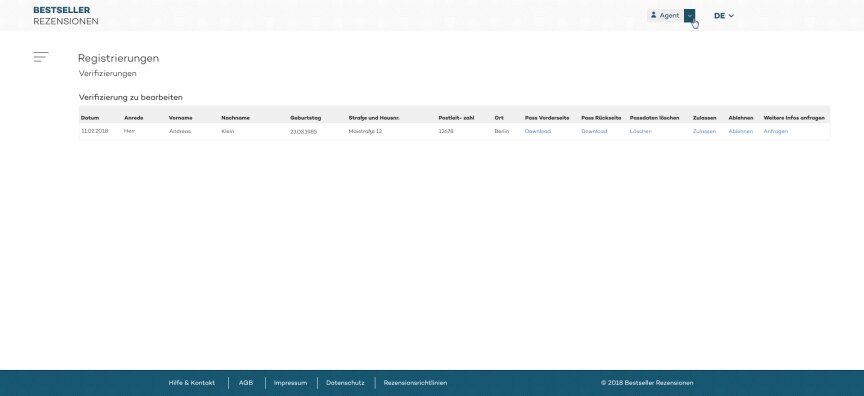Download the Pass Vorderseite file
This screenshot has width=864, height=396.
click(x=537, y=131)
